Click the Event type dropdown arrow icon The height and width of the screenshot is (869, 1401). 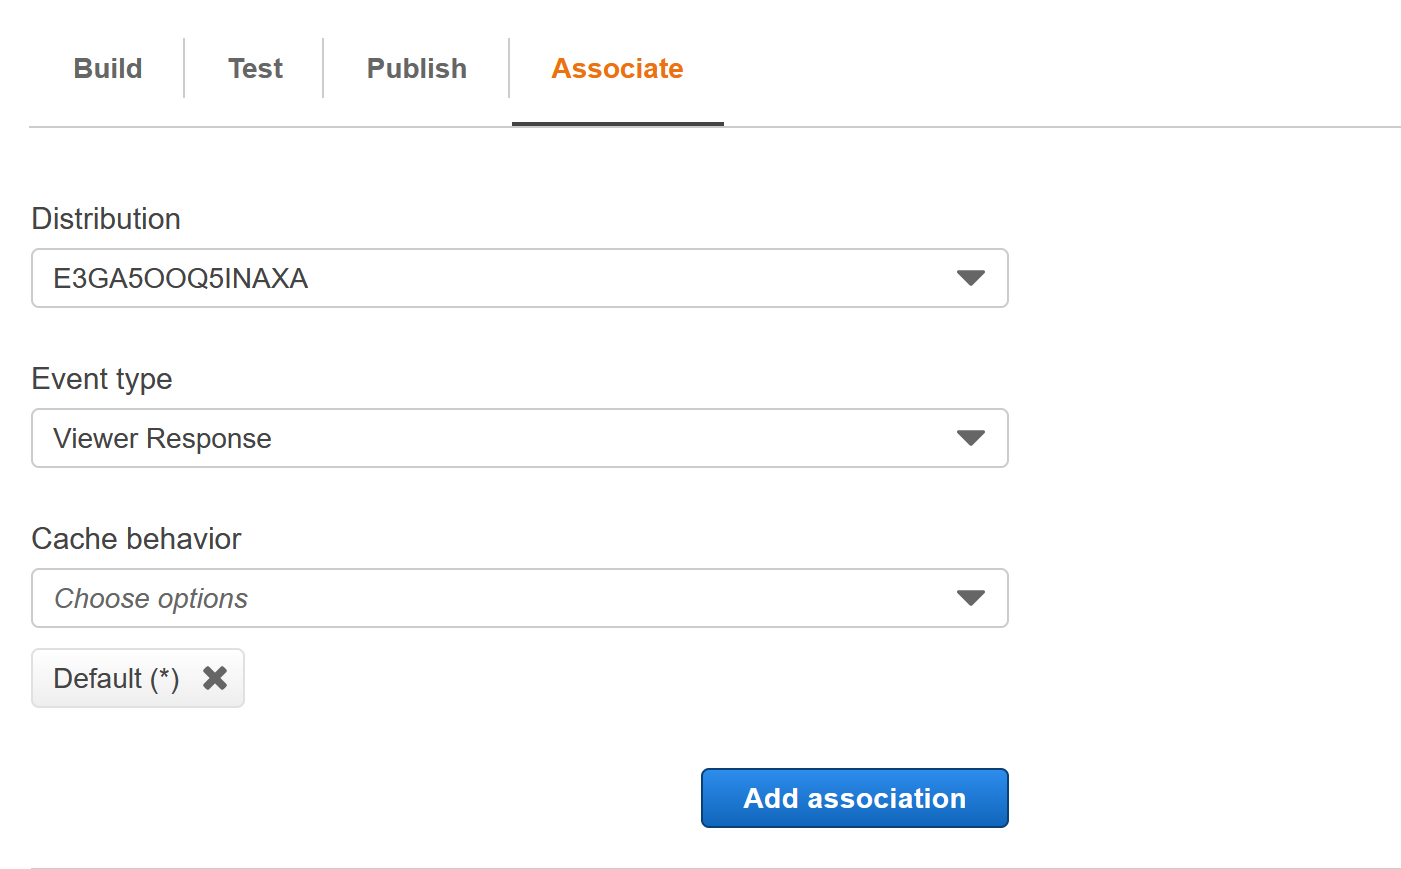(969, 438)
